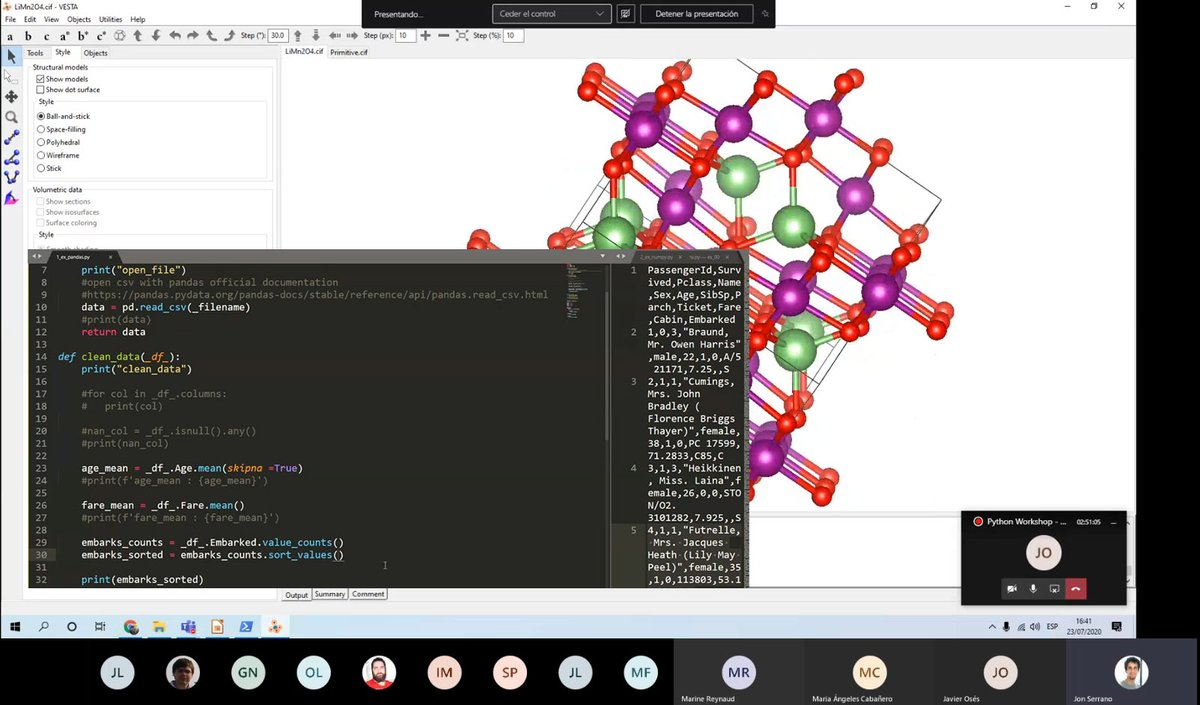Select Wireframe style
The height and width of the screenshot is (705, 1200).
tap(41, 155)
